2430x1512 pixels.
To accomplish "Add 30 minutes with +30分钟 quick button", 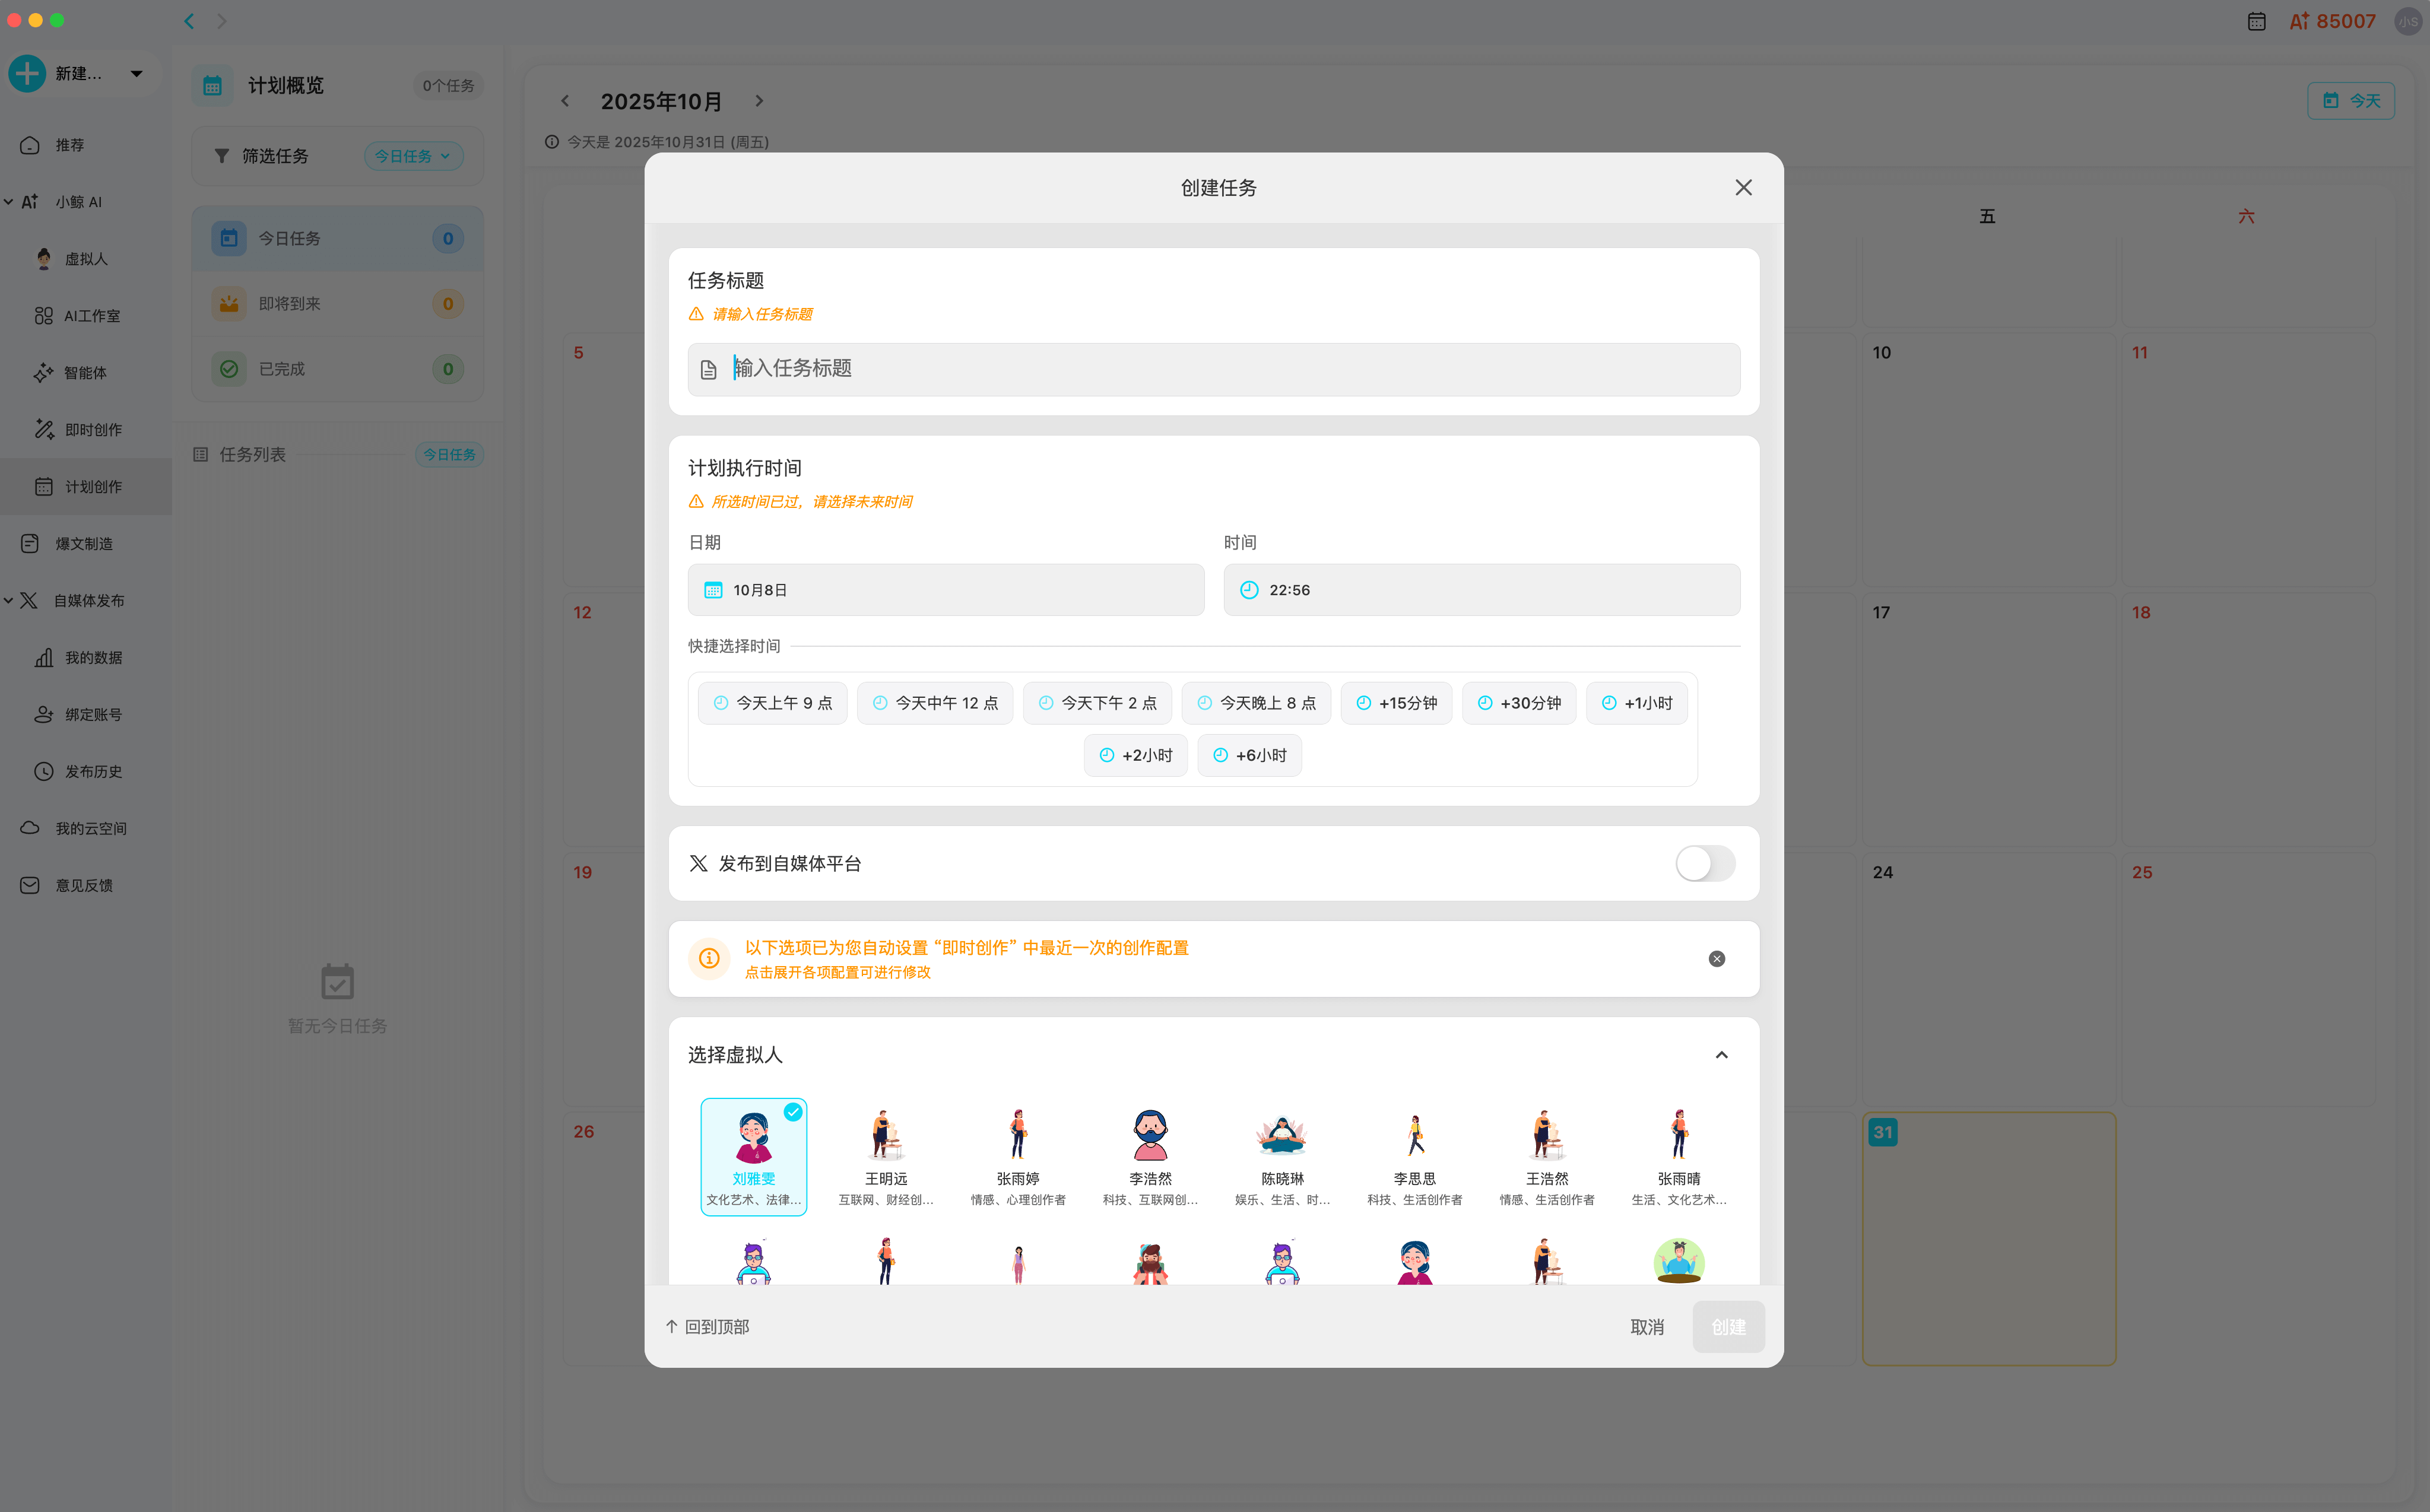I will point(1519,703).
